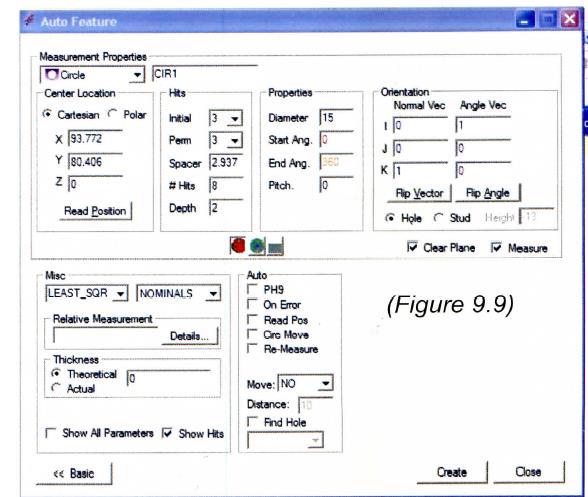Enable the Circ Move checkbox
Viewport: 588px width, 497px height.
tap(252, 334)
